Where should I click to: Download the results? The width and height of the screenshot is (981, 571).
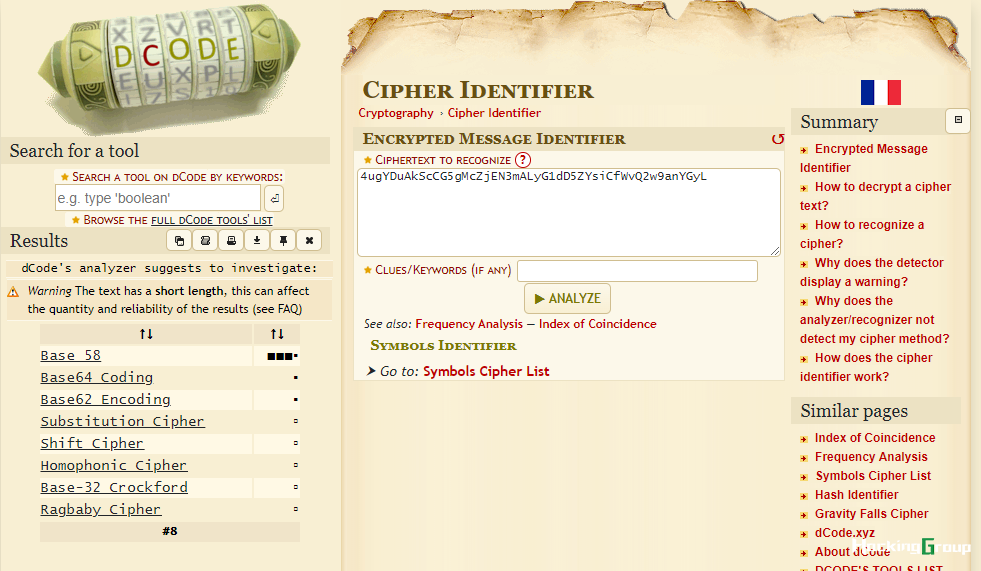pyautogui.click(x=257, y=241)
